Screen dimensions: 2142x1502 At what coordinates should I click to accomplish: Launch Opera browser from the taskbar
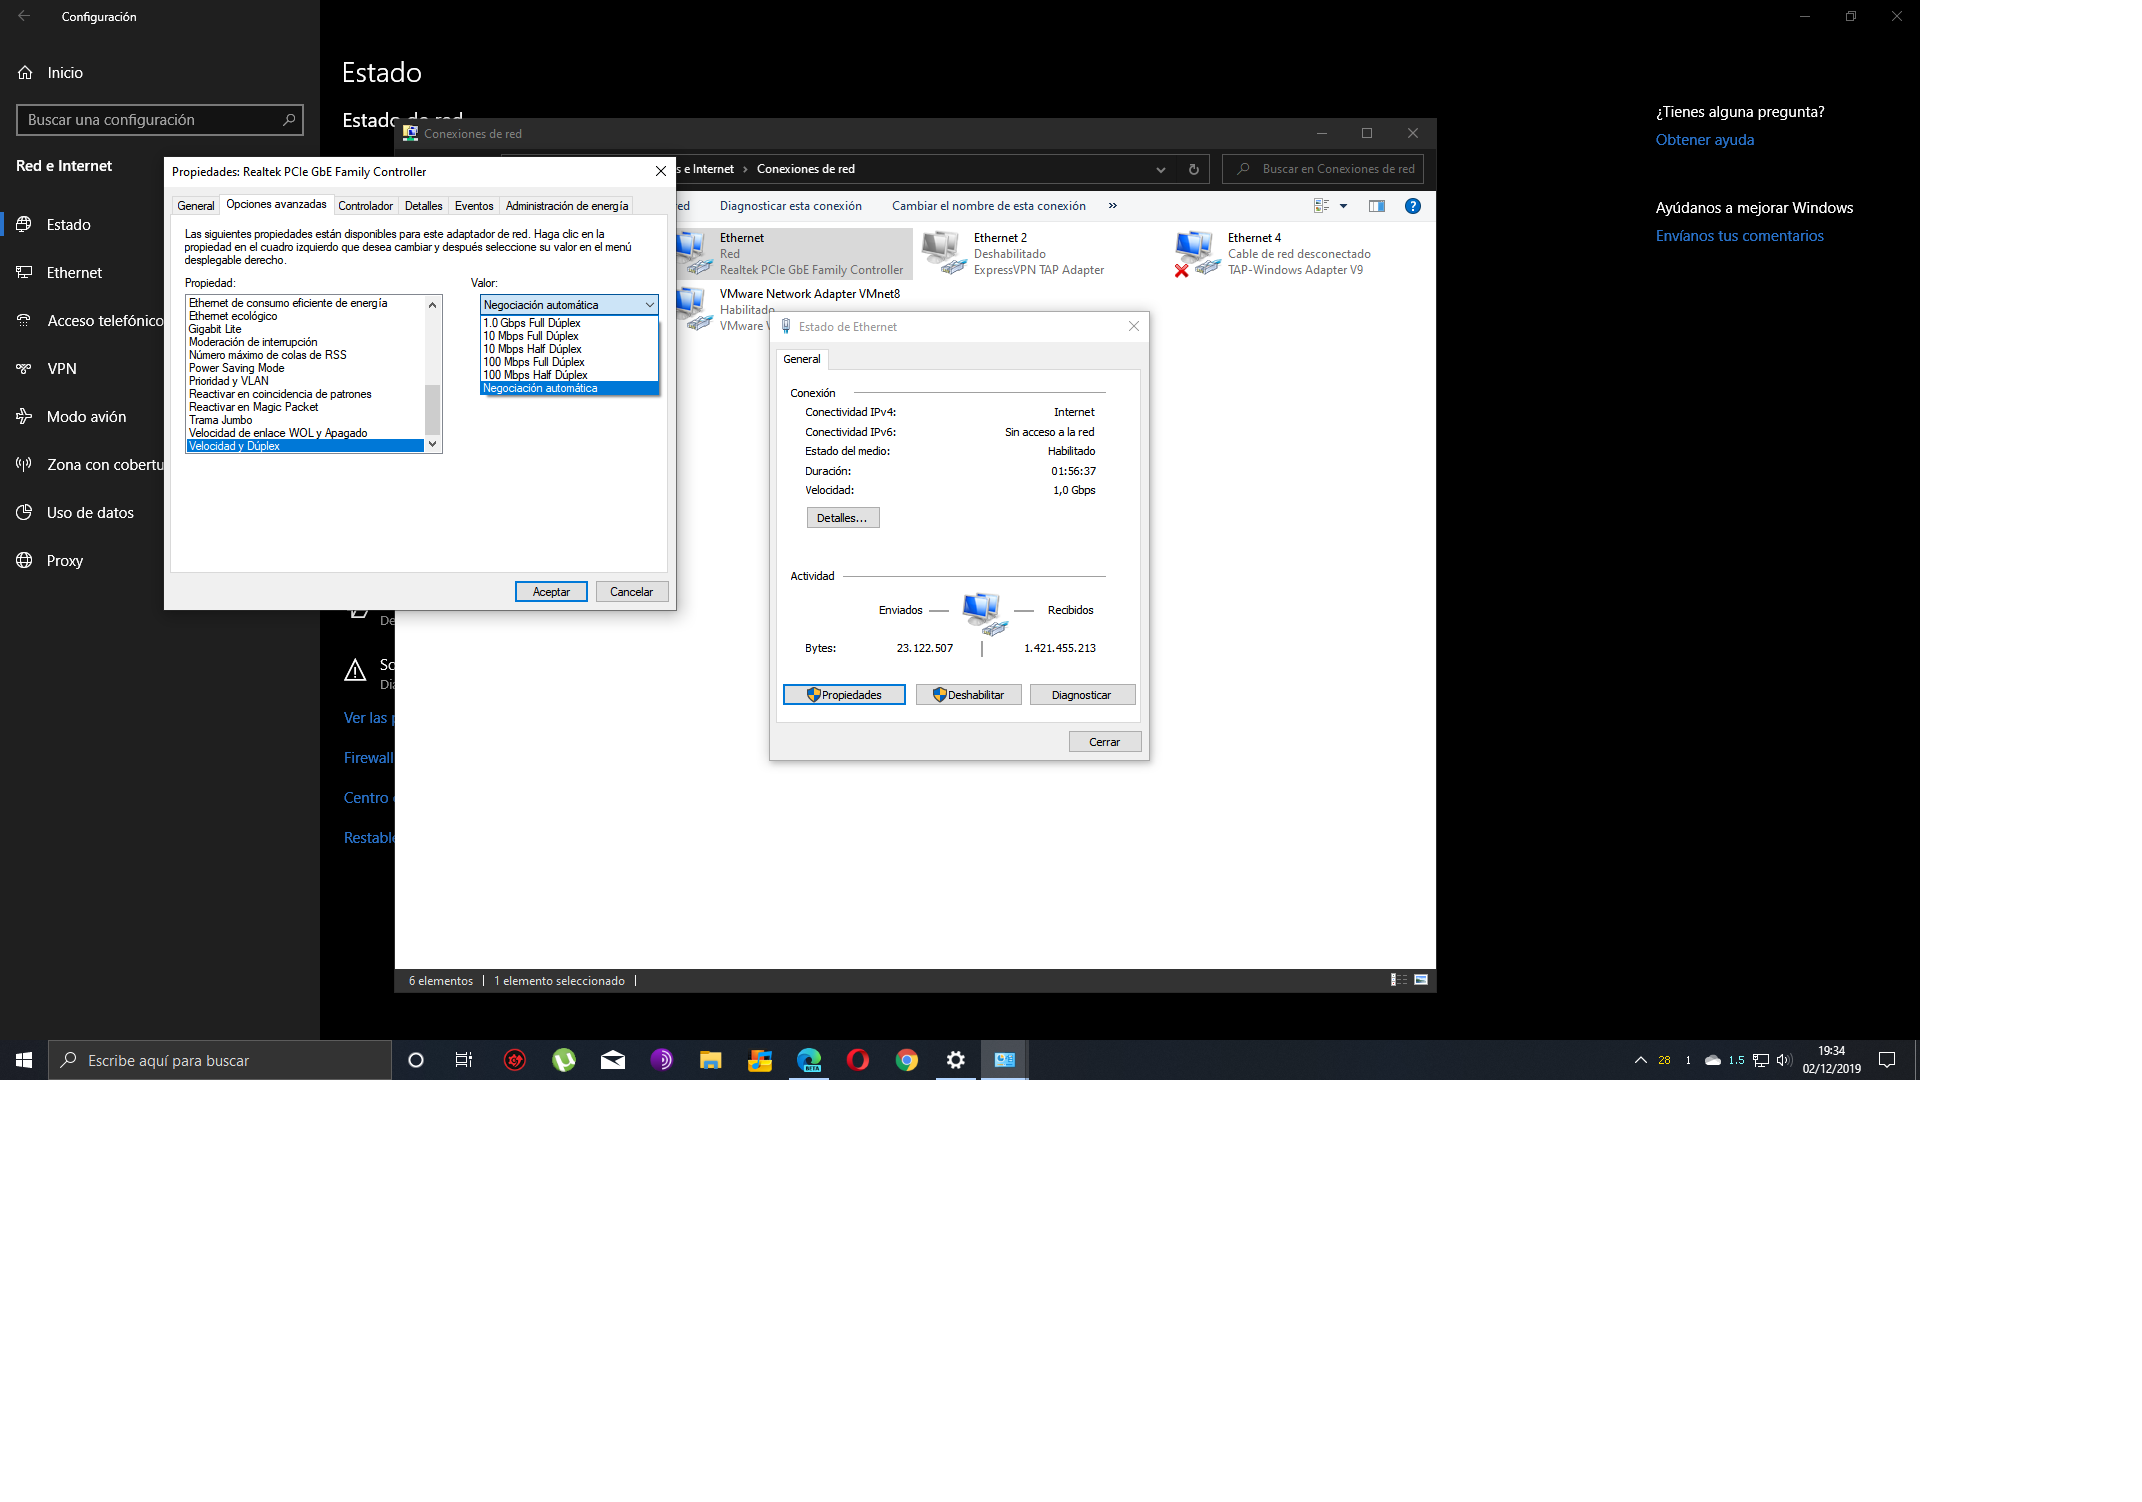click(x=858, y=1060)
